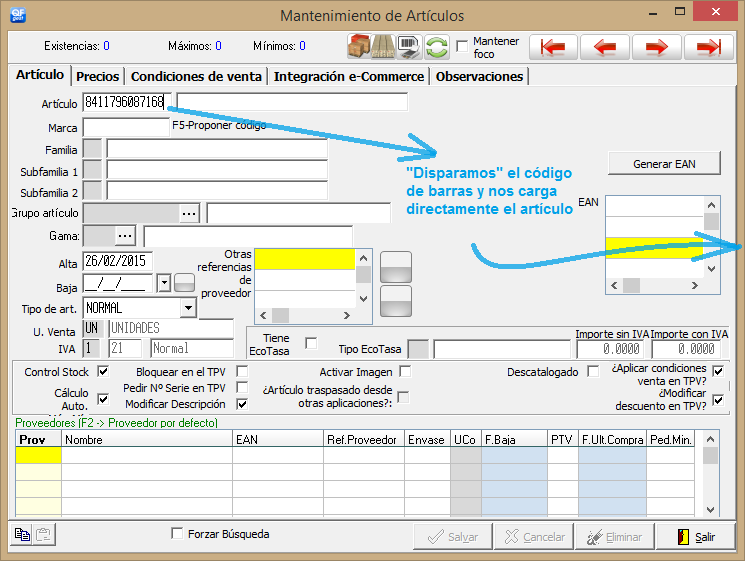Click lower gray button beside Otras referencias
The image size is (745, 561).
pyautogui.click(x=396, y=301)
